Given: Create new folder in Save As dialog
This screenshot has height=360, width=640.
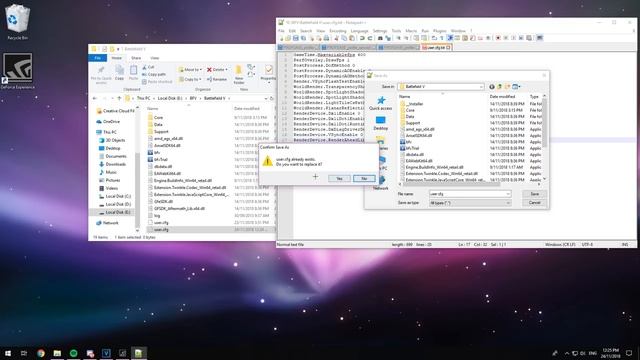Looking at the screenshot, I should pyautogui.click(x=507, y=87).
